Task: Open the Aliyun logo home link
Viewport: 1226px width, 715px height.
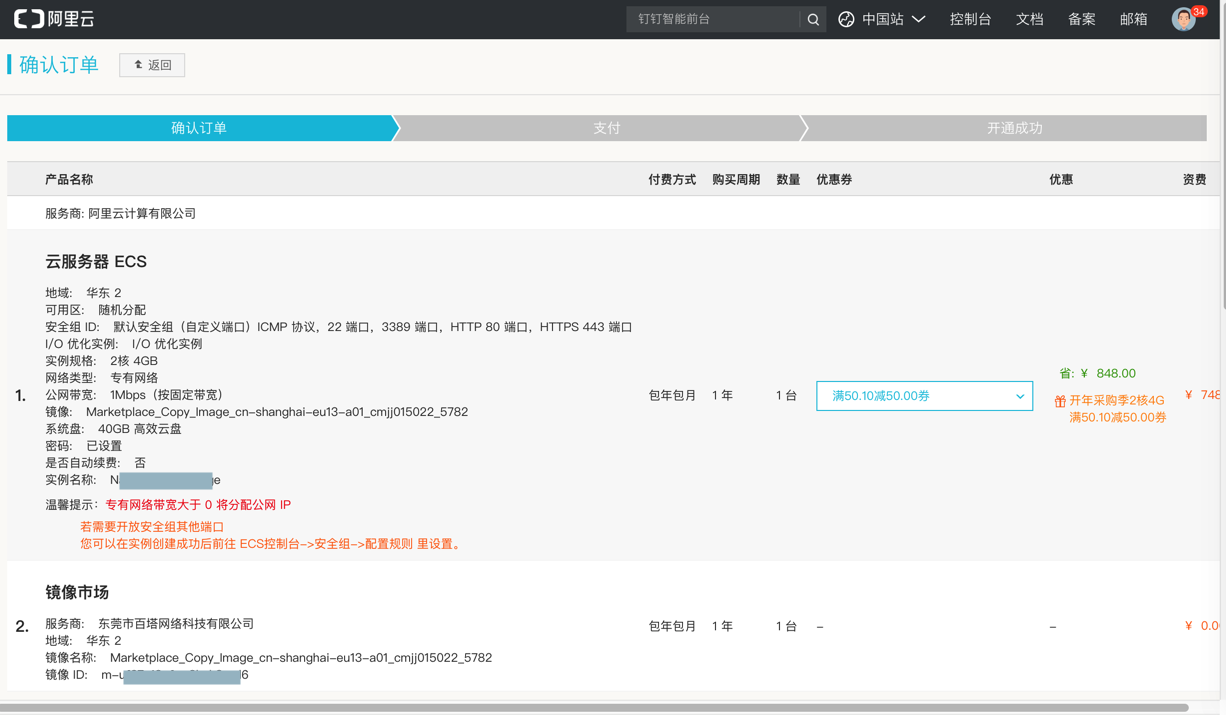Action: 54,19
